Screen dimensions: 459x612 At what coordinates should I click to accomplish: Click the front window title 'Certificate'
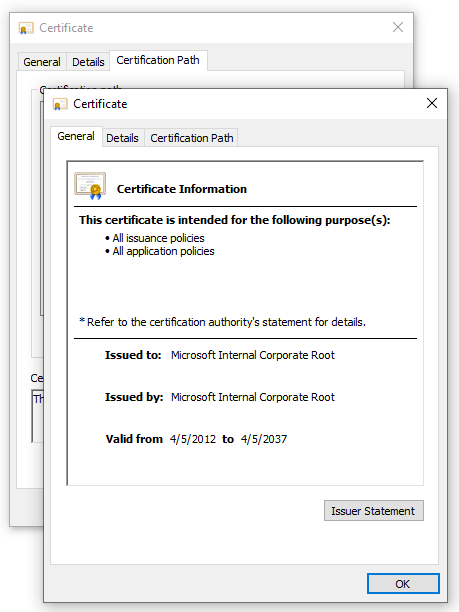pyautogui.click(x=100, y=104)
